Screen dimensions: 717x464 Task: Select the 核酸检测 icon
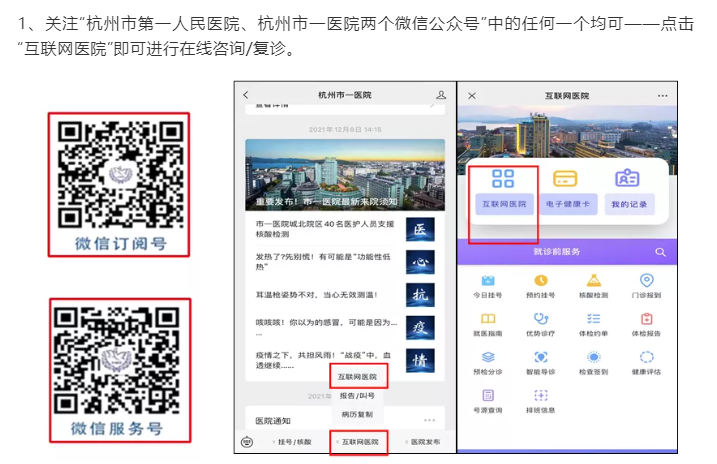coord(593,281)
